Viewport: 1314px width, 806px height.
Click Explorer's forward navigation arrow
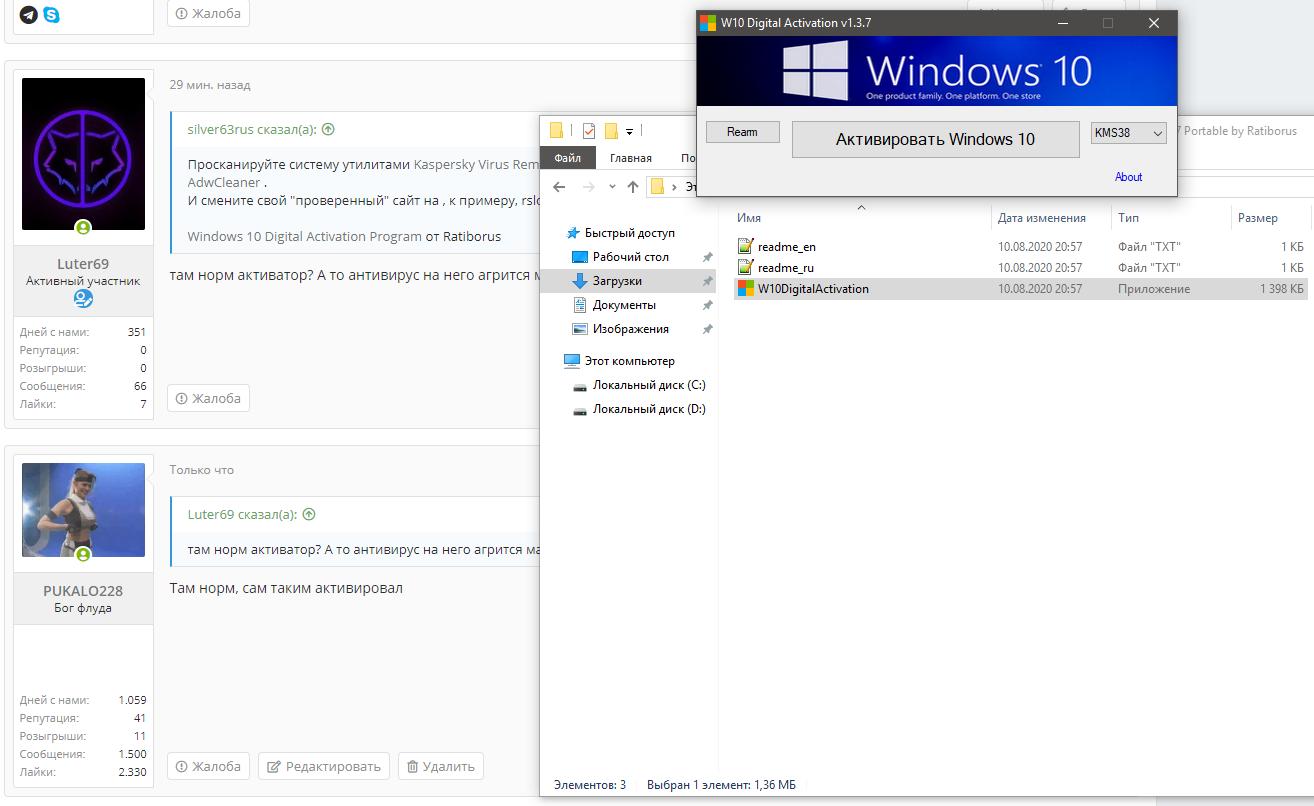588,187
